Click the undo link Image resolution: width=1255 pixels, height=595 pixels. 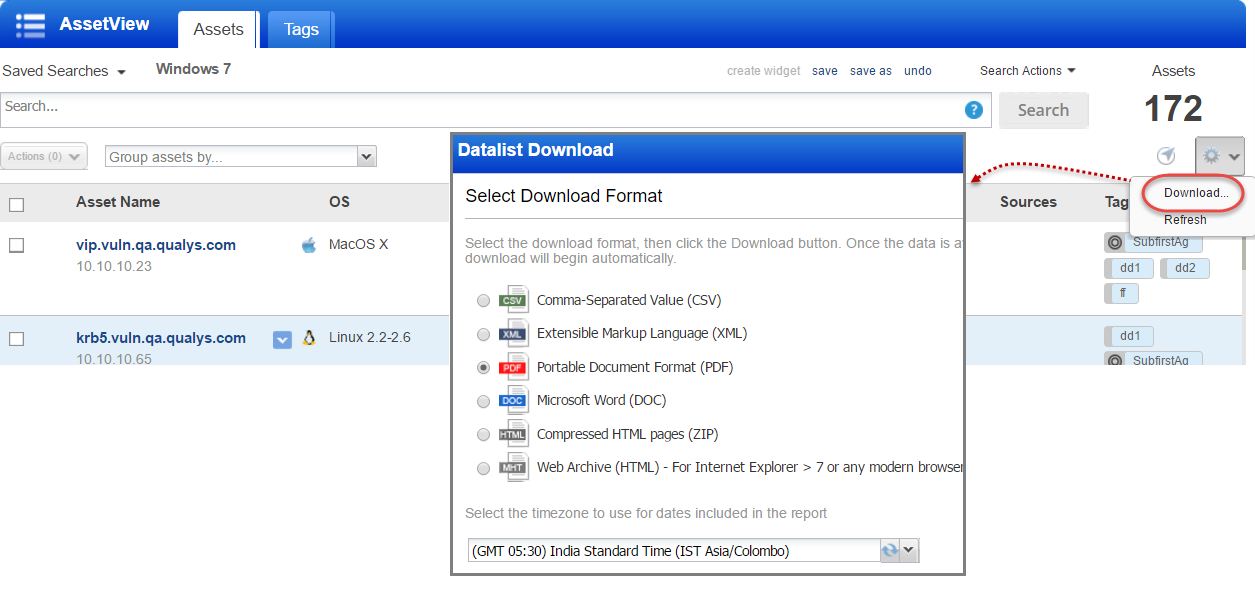coord(918,71)
